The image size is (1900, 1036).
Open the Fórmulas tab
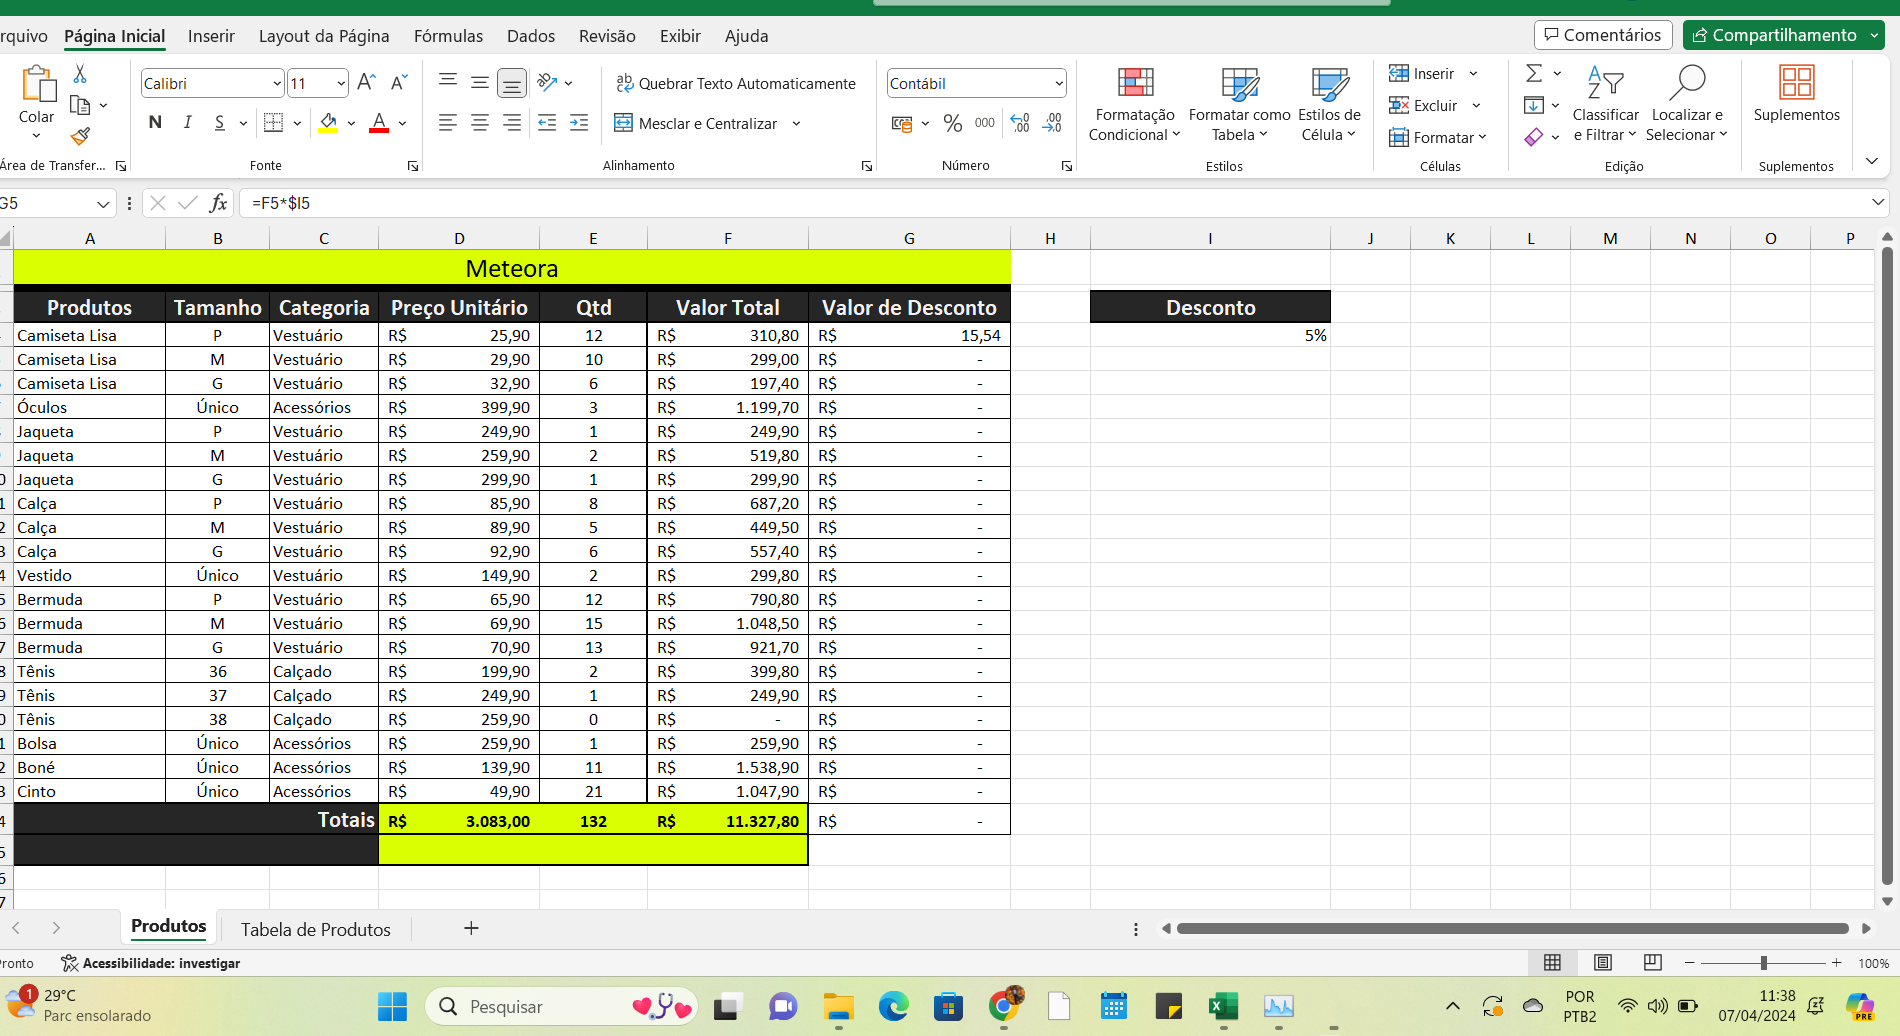pos(448,36)
